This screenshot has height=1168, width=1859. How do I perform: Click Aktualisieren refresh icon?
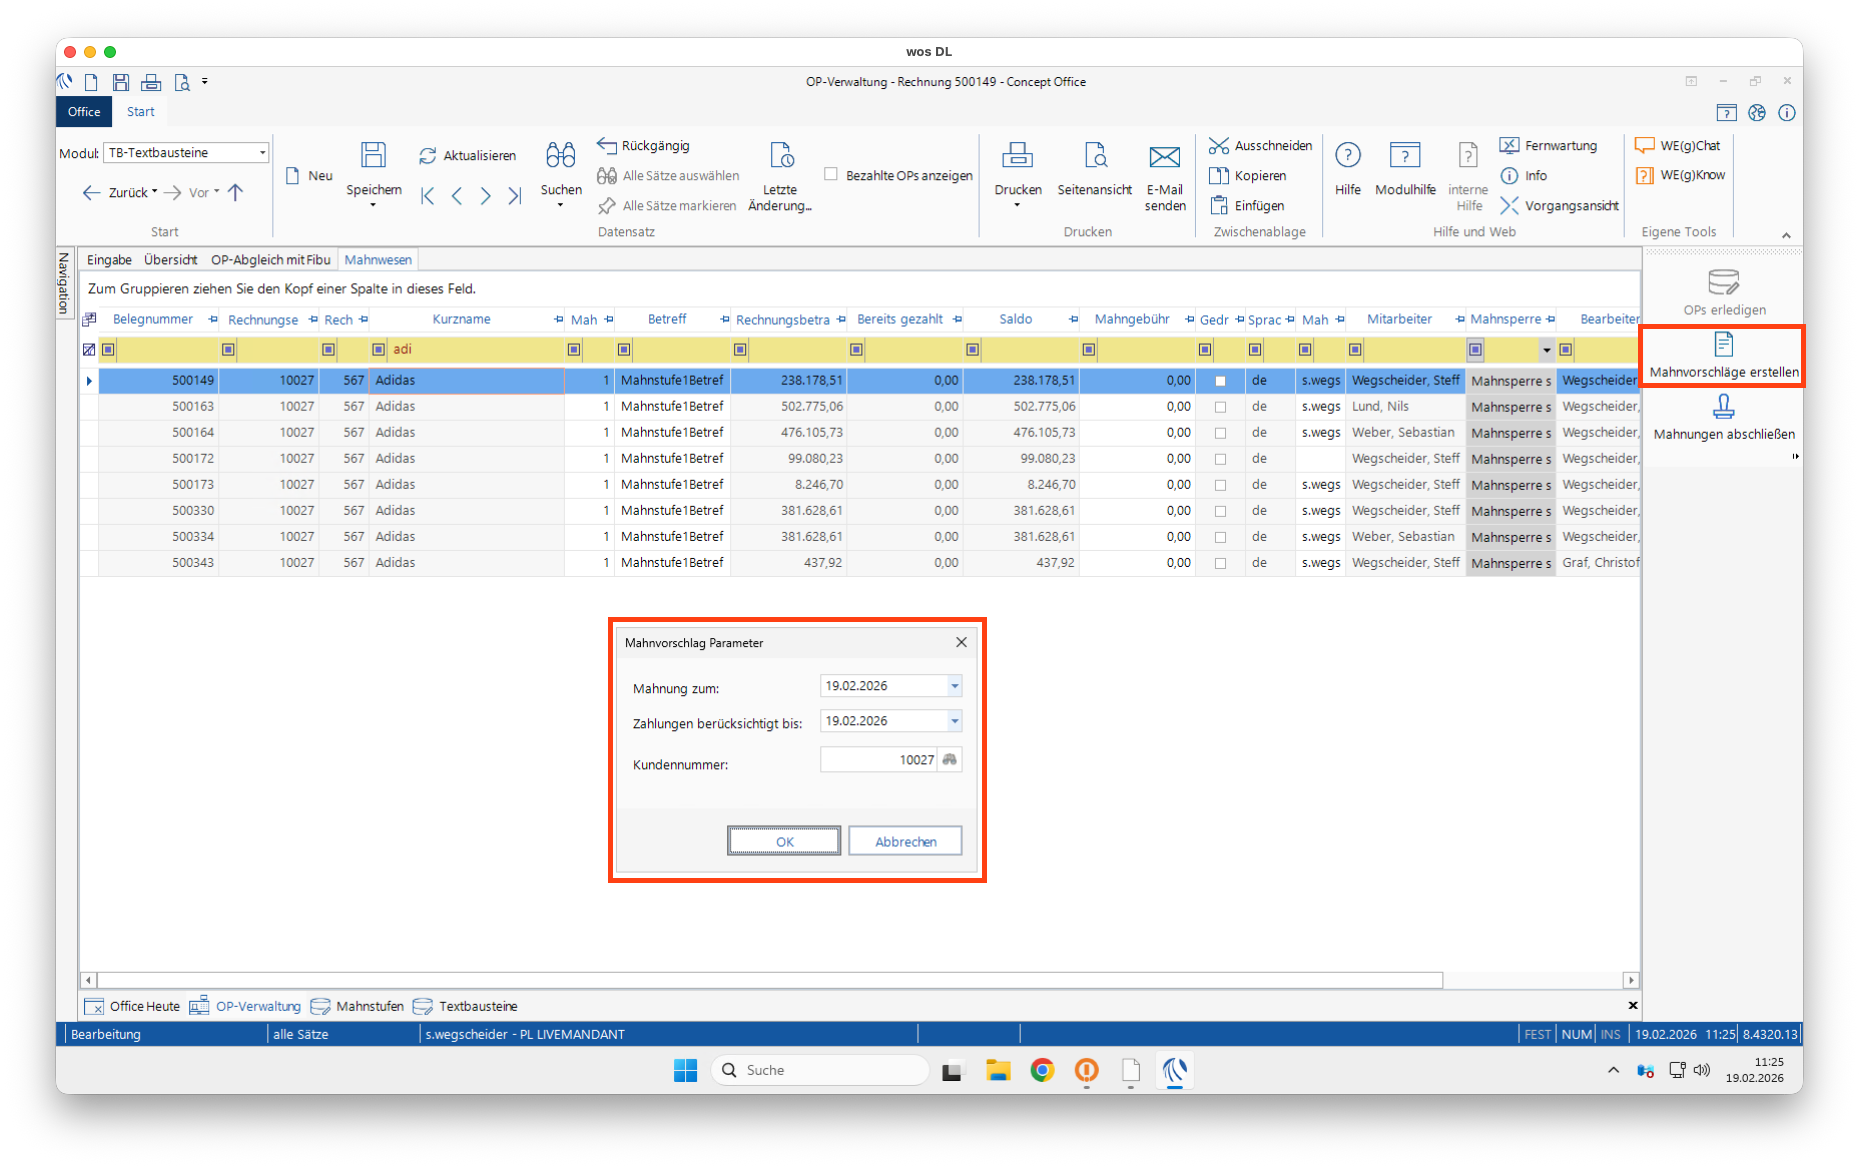tap(428, 156)
